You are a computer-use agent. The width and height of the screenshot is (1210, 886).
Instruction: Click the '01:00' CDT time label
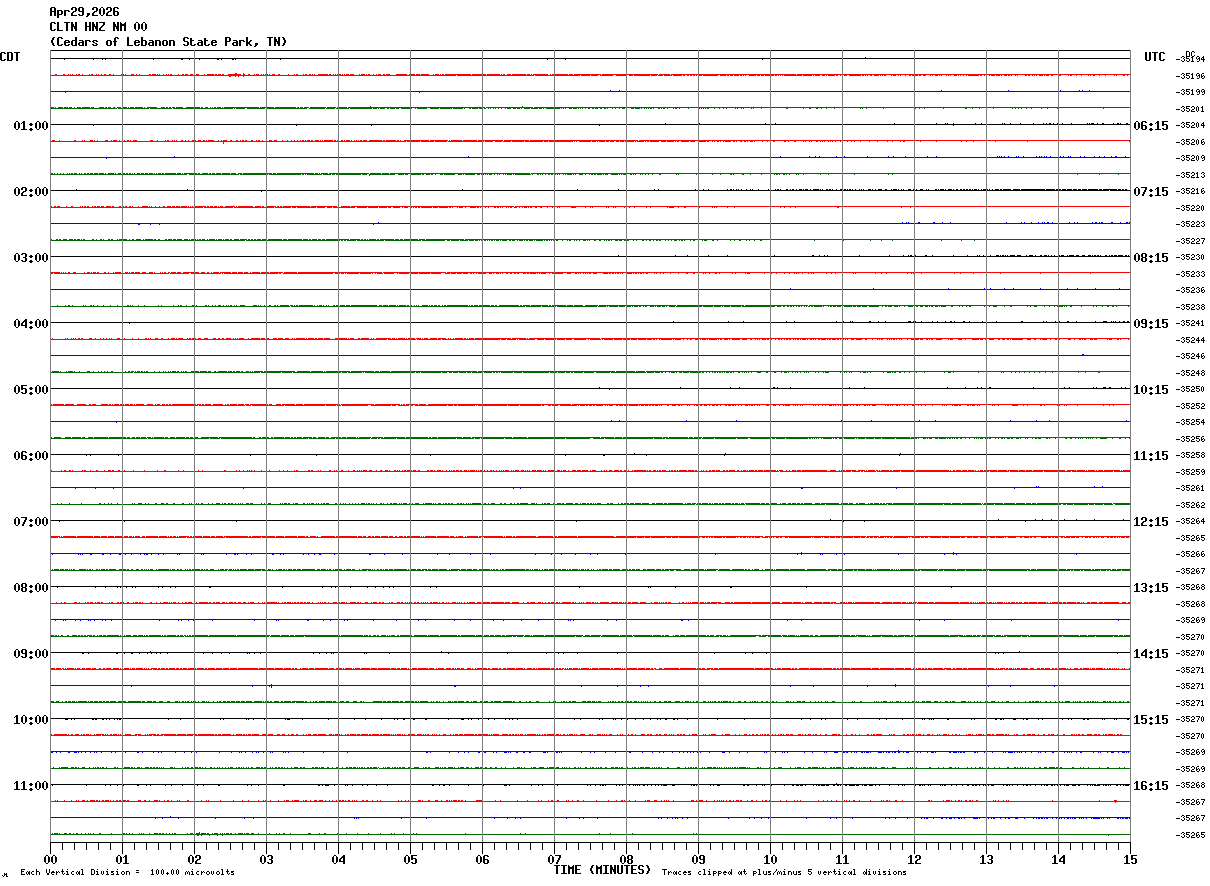pyautogui.click(x=31, y=126)
